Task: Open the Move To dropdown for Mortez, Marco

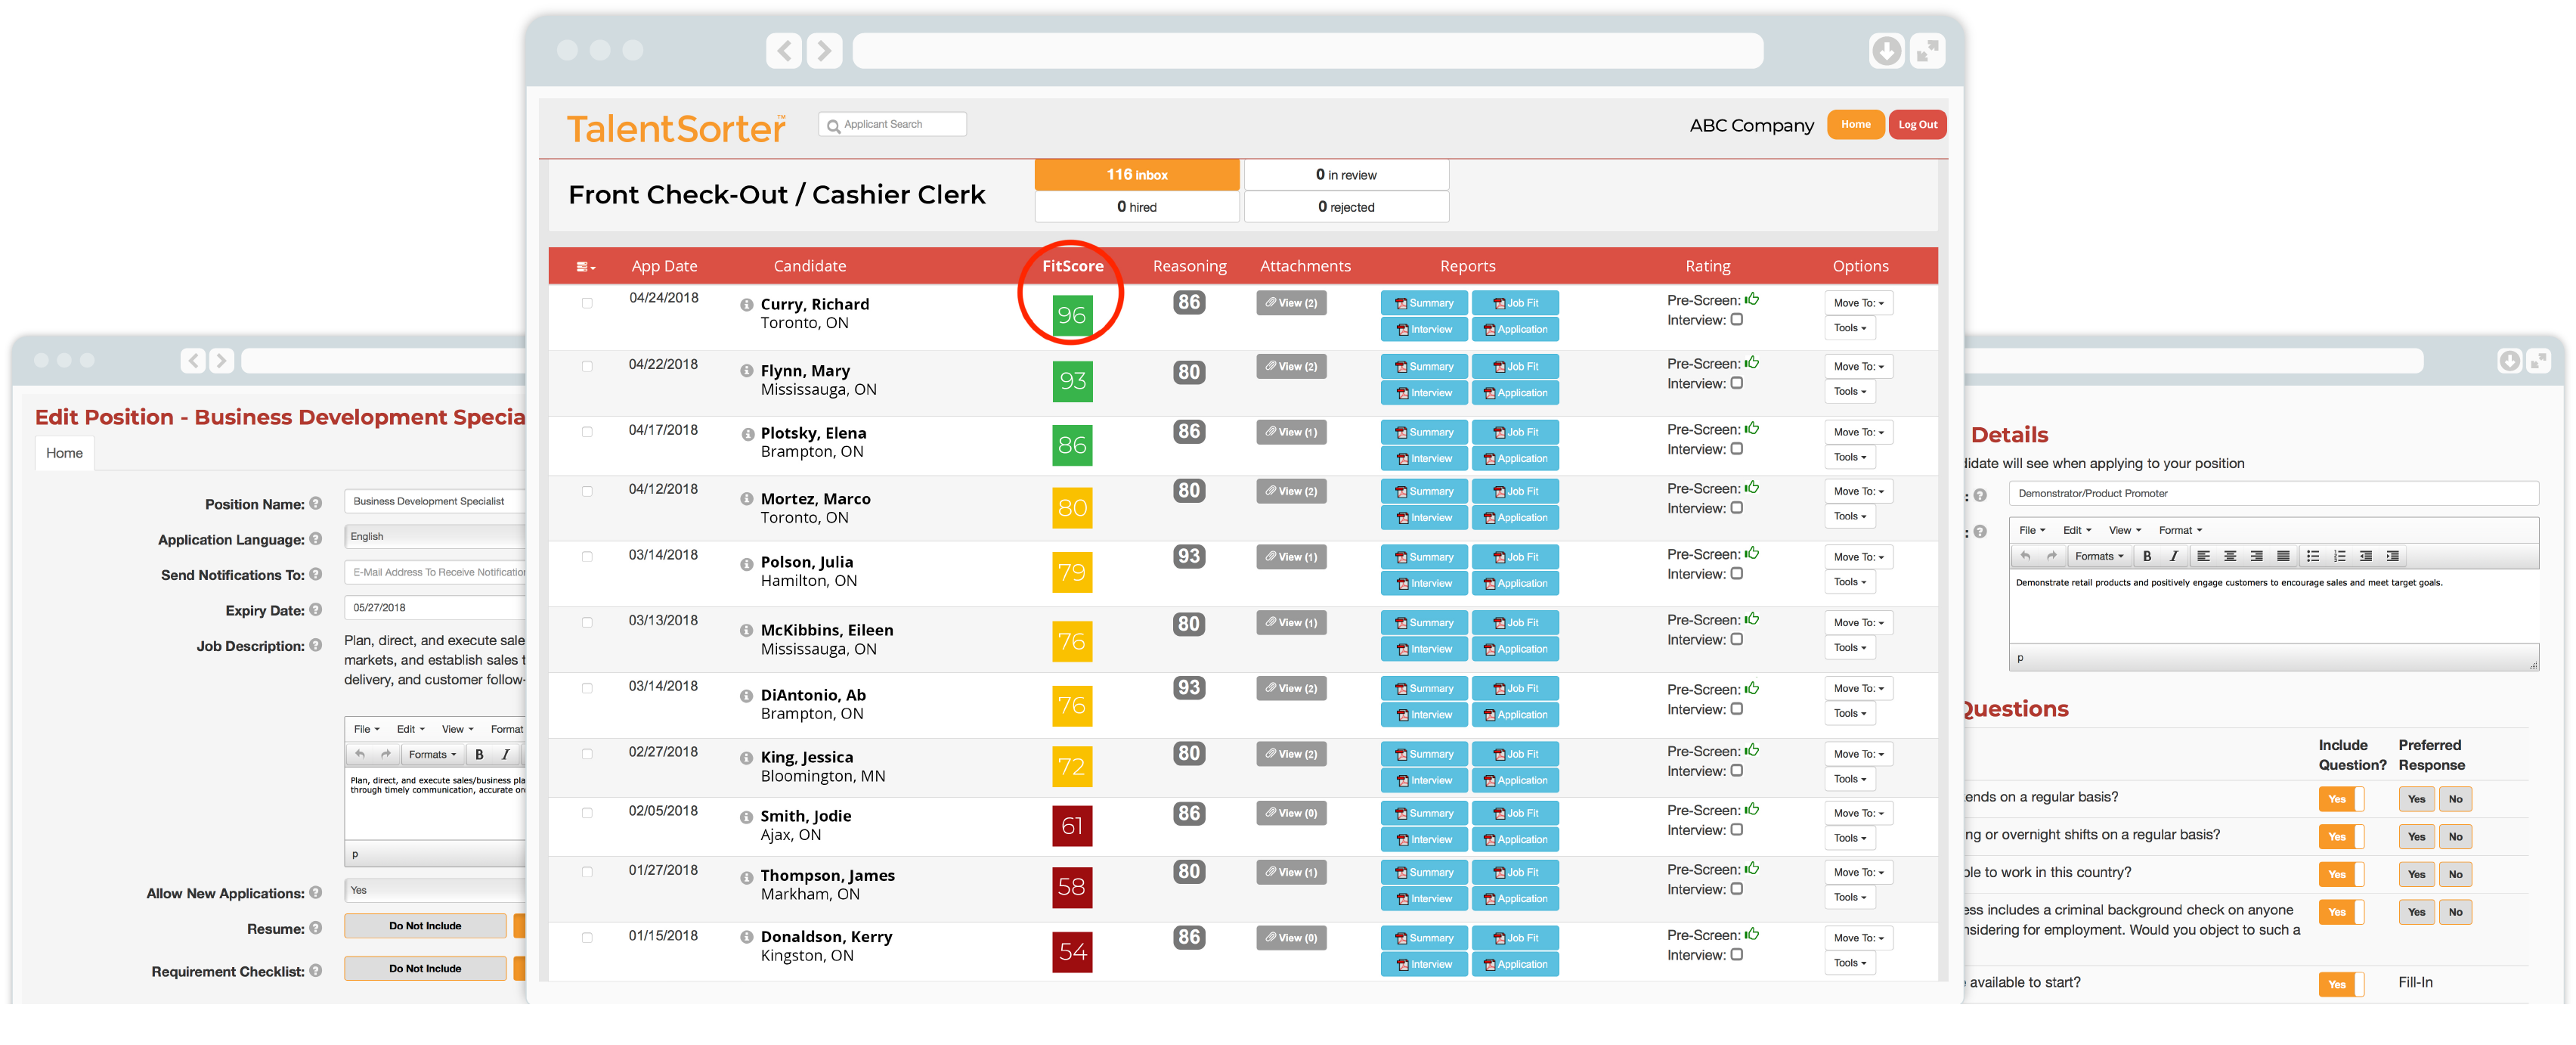Action: coord(1858,491)
